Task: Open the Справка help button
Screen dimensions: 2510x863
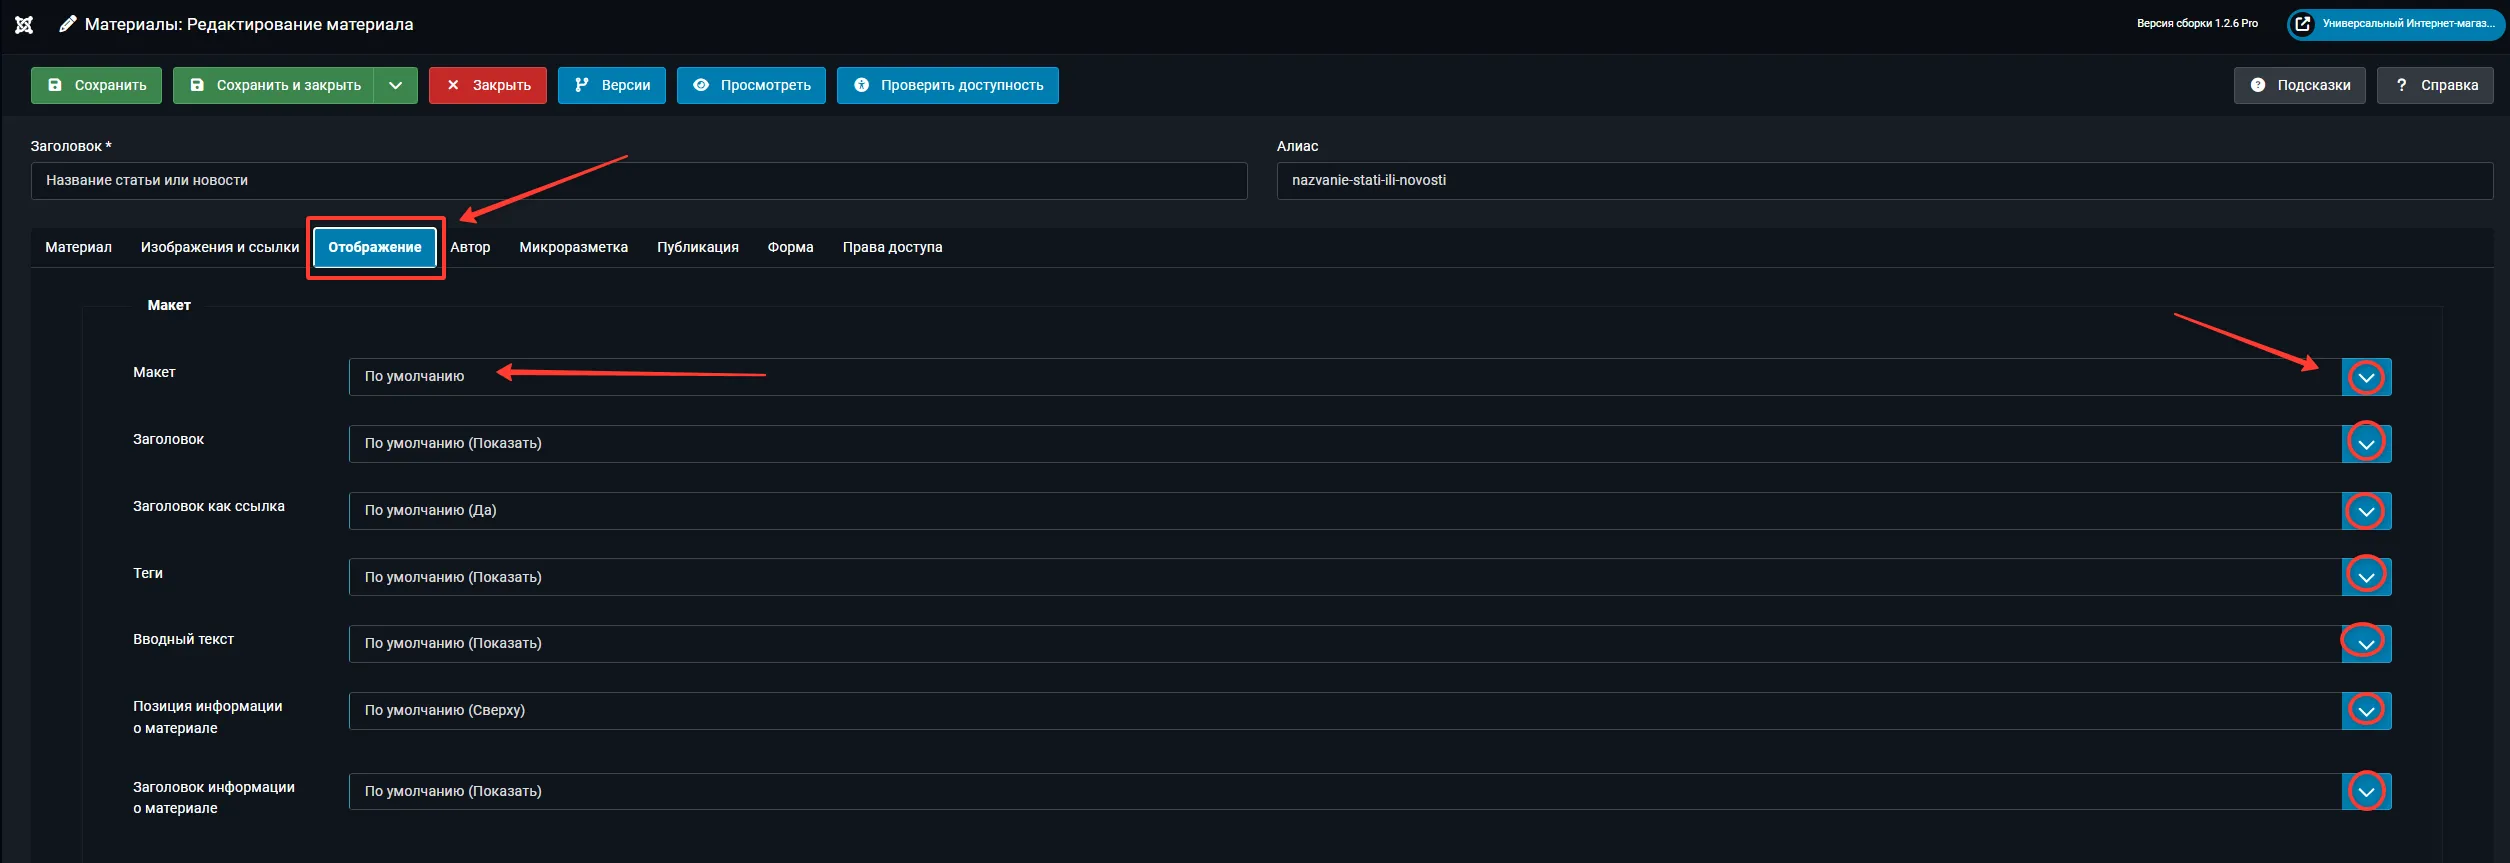Action: click(x=2435, y=86)
